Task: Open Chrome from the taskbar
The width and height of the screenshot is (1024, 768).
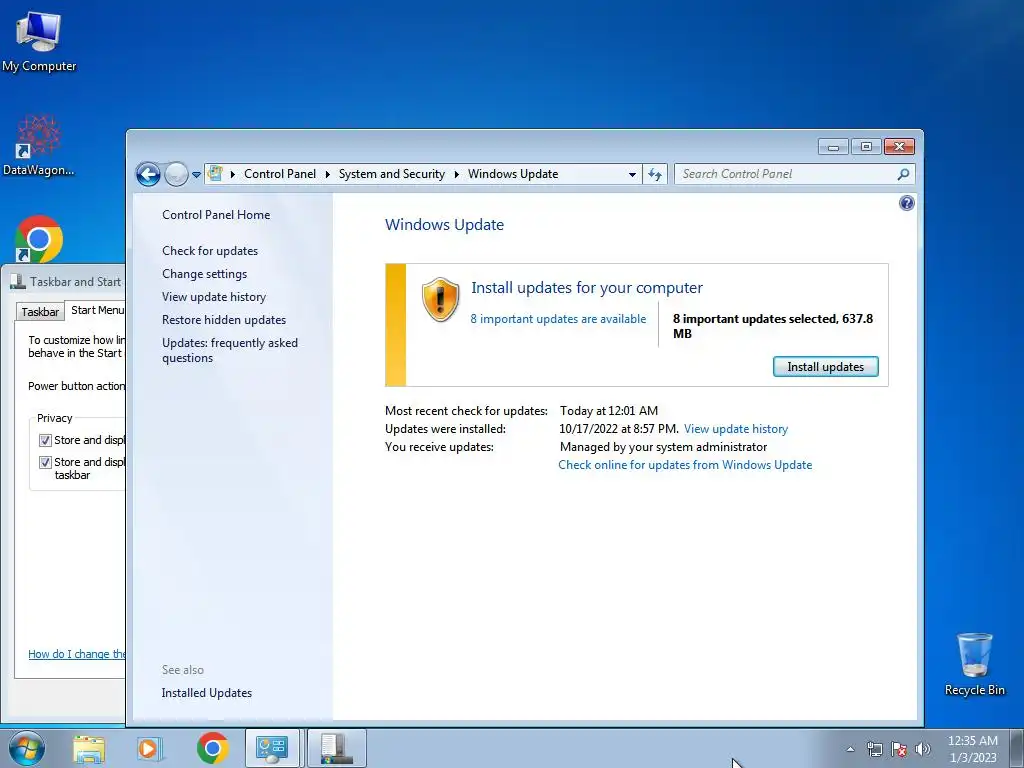Action: coord(212,748)
